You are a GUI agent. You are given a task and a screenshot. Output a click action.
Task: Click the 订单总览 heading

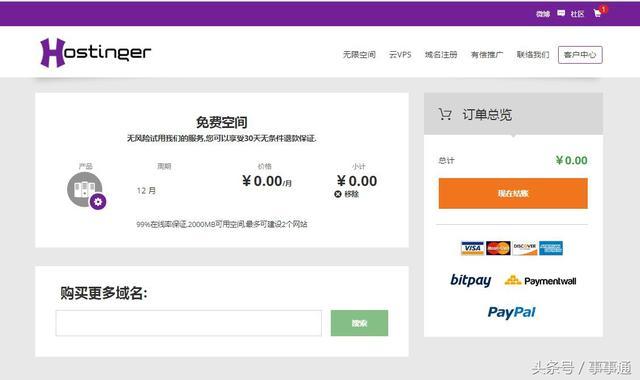pyautogui.click(x=487, y=115)
